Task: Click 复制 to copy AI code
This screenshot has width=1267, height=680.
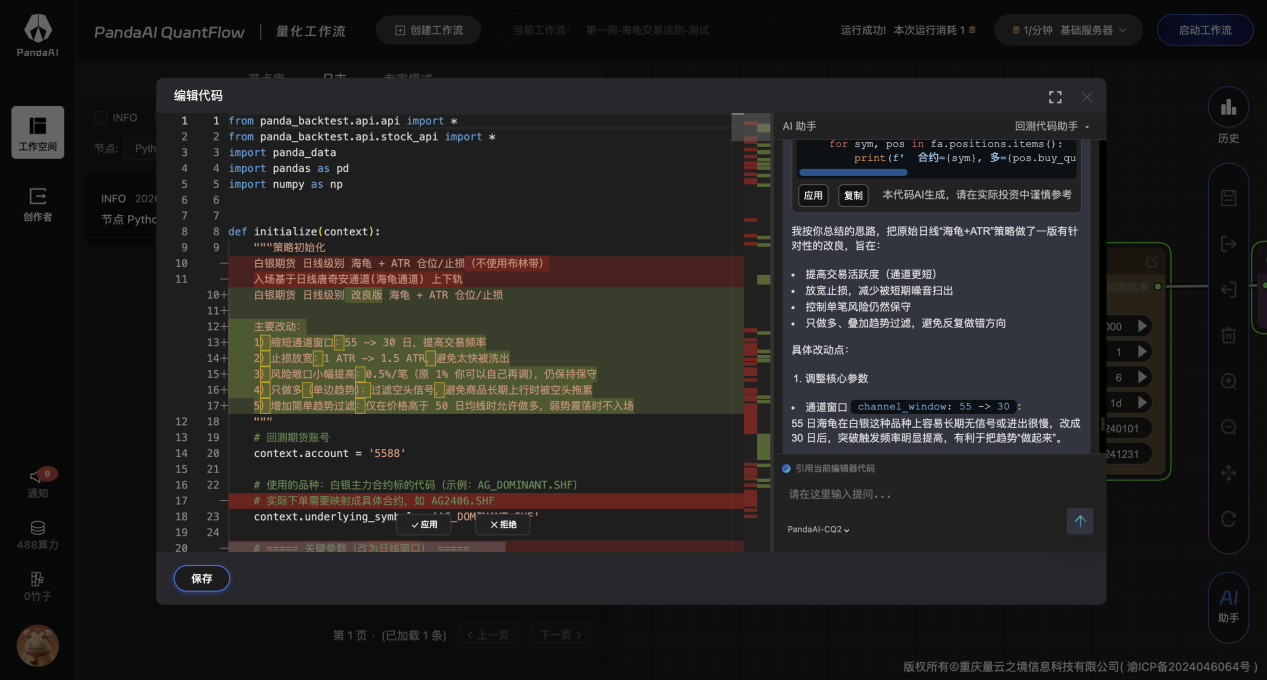Action: pyautogui.click(x=852, y=195)
